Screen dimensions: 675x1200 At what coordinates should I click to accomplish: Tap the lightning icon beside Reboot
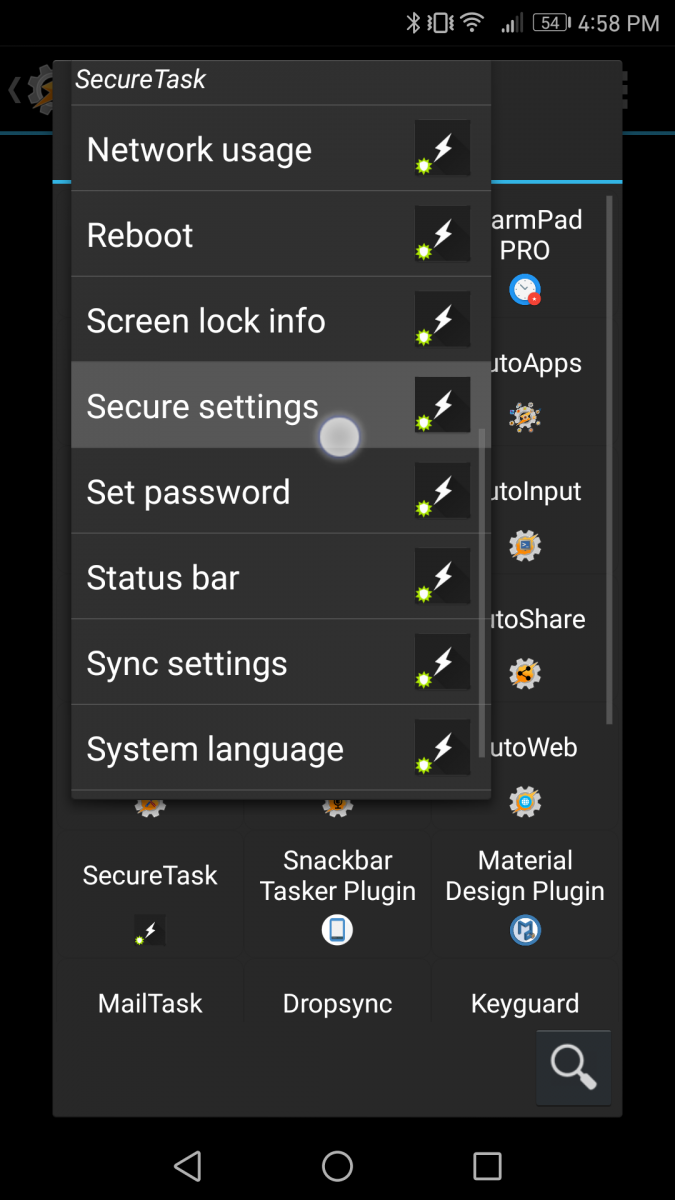coord(442,233)
